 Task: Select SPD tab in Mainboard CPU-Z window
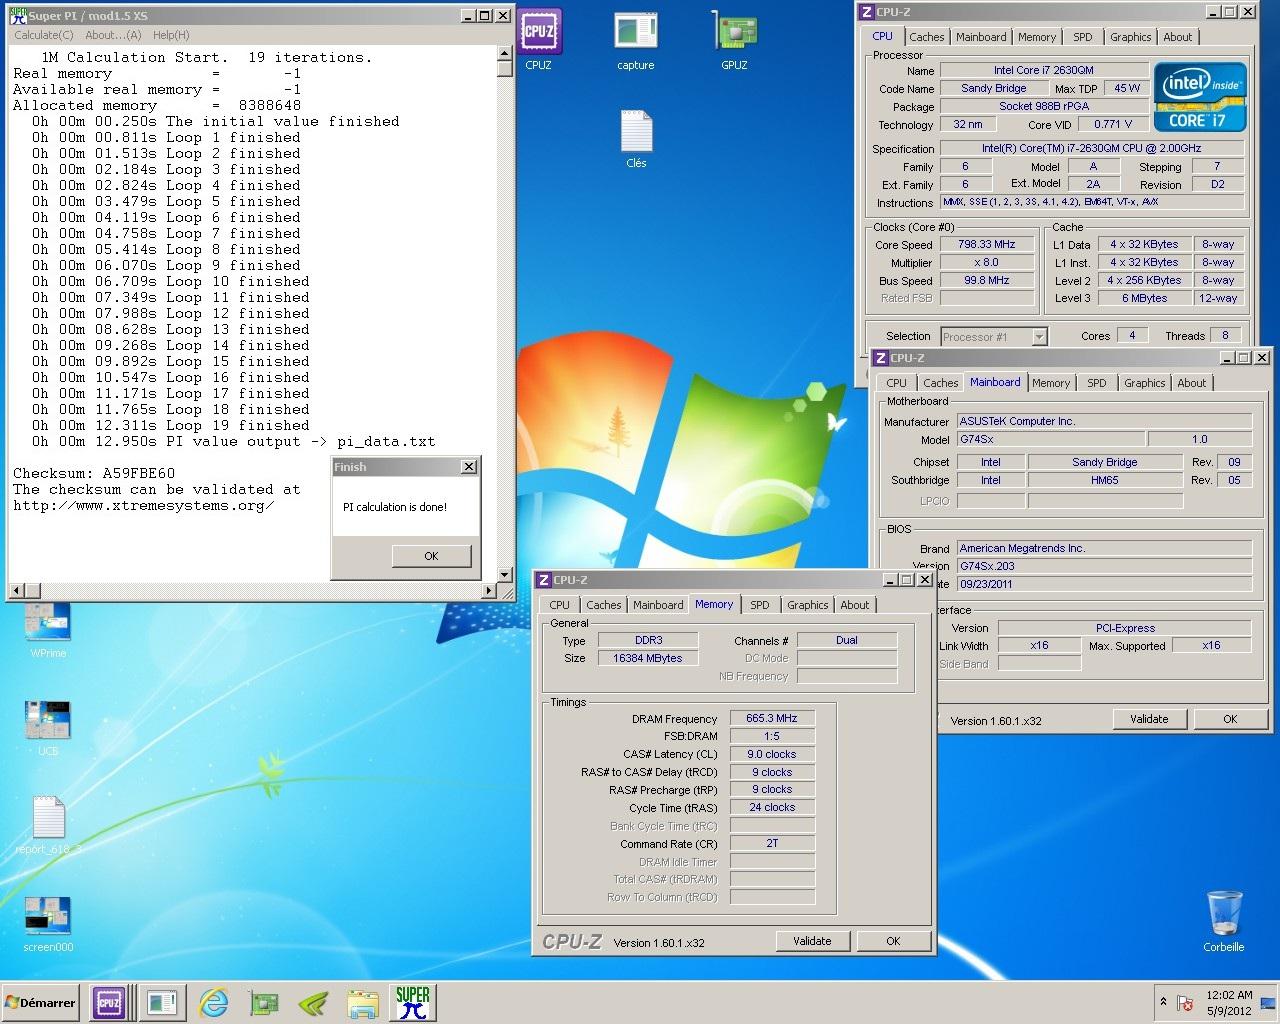tap(1097, 383)
